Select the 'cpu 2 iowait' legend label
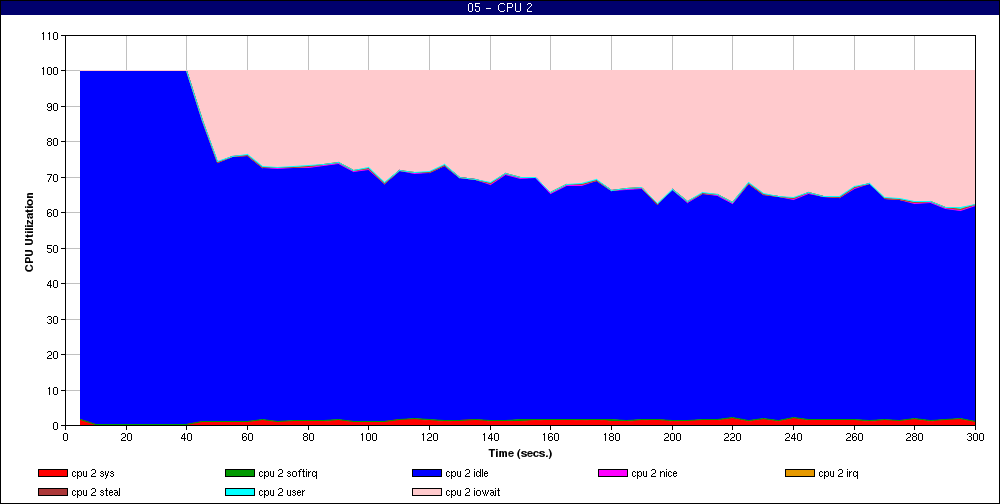The height and width of the screenshot is (504, 1000). (x=473, y=493)
